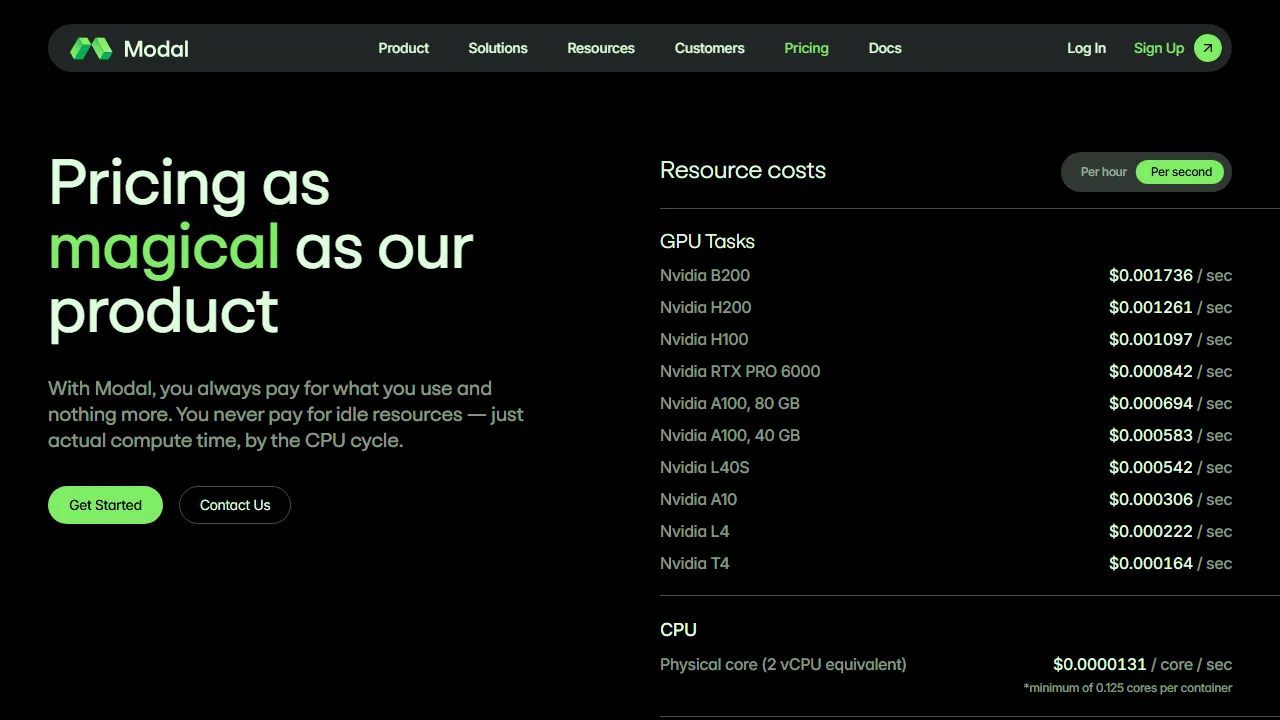Select the Nvidia RTX PRO 6000 label
This screenshot has width=1280, height=720.
coord(740,371)
